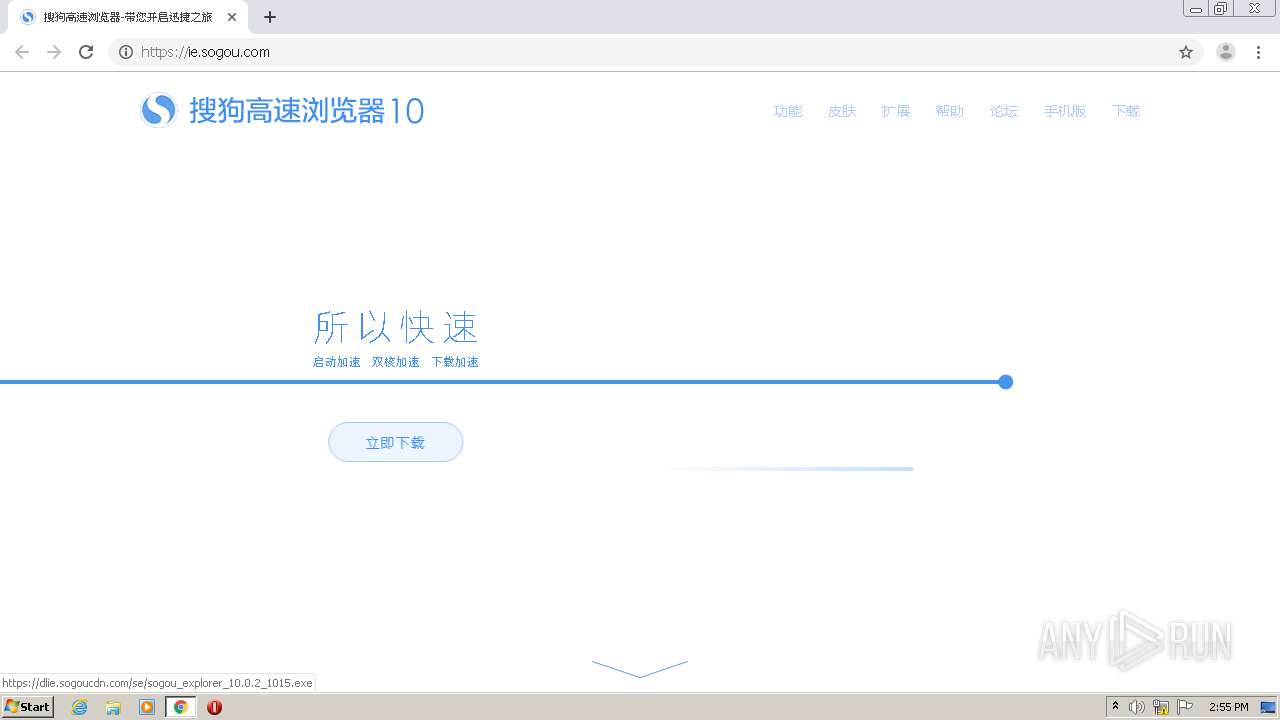Click the address bar URL ie.sogou.com
The width and height of the screenshot is (1280, 720).
click(x=206, y=52)
